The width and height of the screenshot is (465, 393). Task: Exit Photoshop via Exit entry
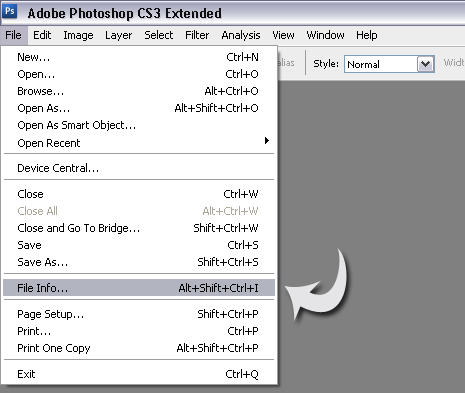click(139, 374)
